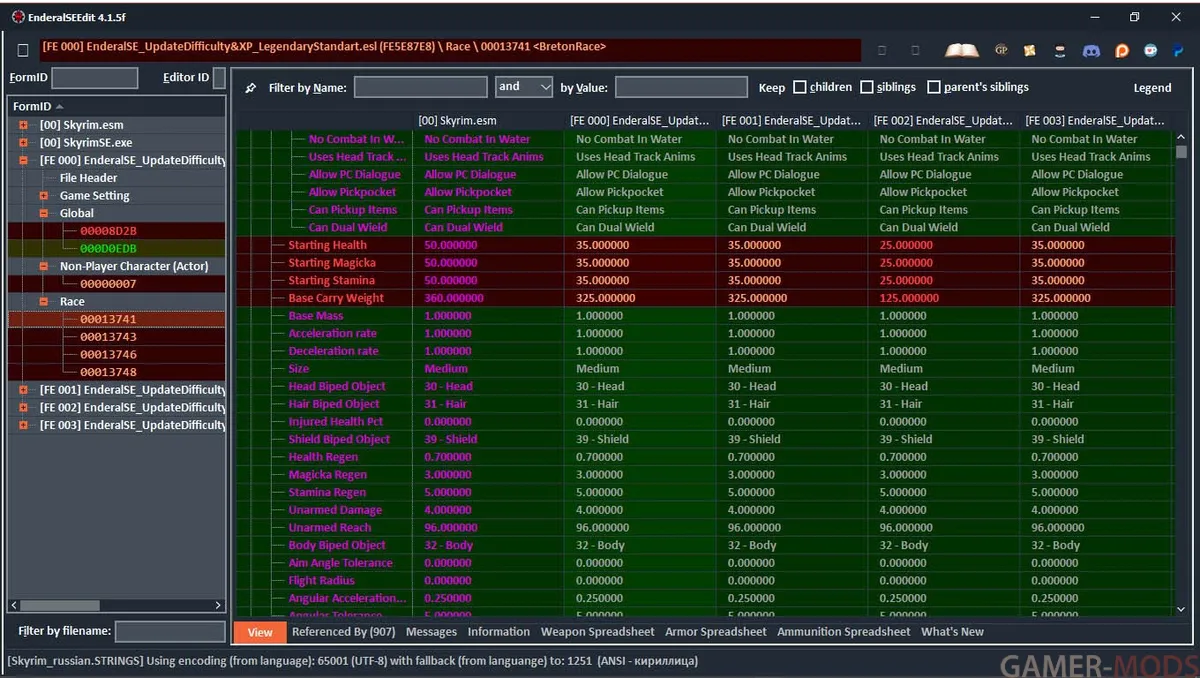The width and height of the screenshot is (1200, 678).
Task: Click the Filter by filename input field
Action: tap(169, 631)
